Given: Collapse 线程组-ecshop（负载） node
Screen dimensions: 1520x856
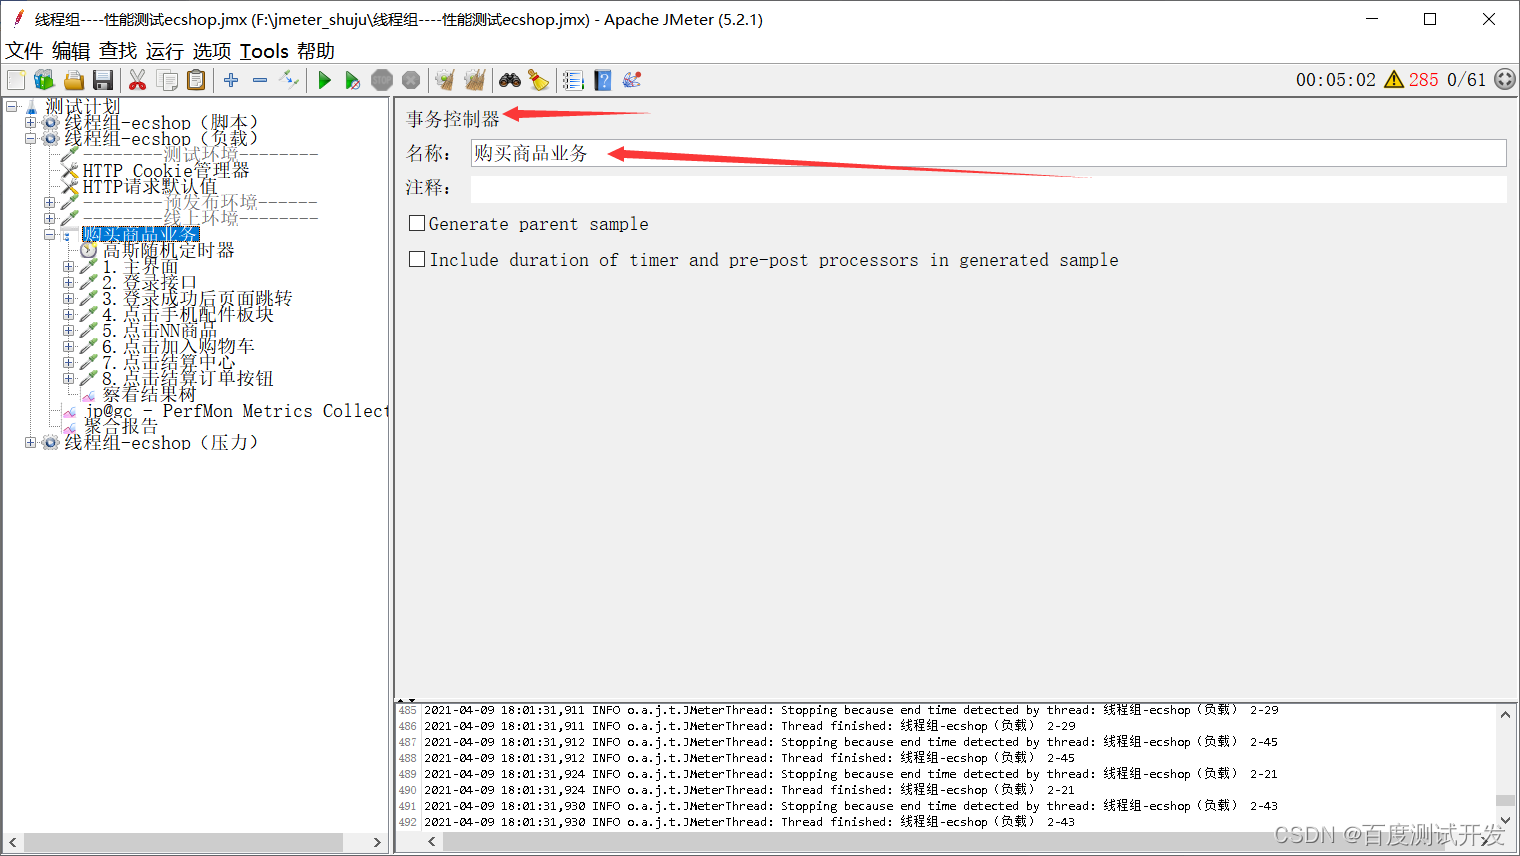Looking at the screenshot, I should 30,139.
